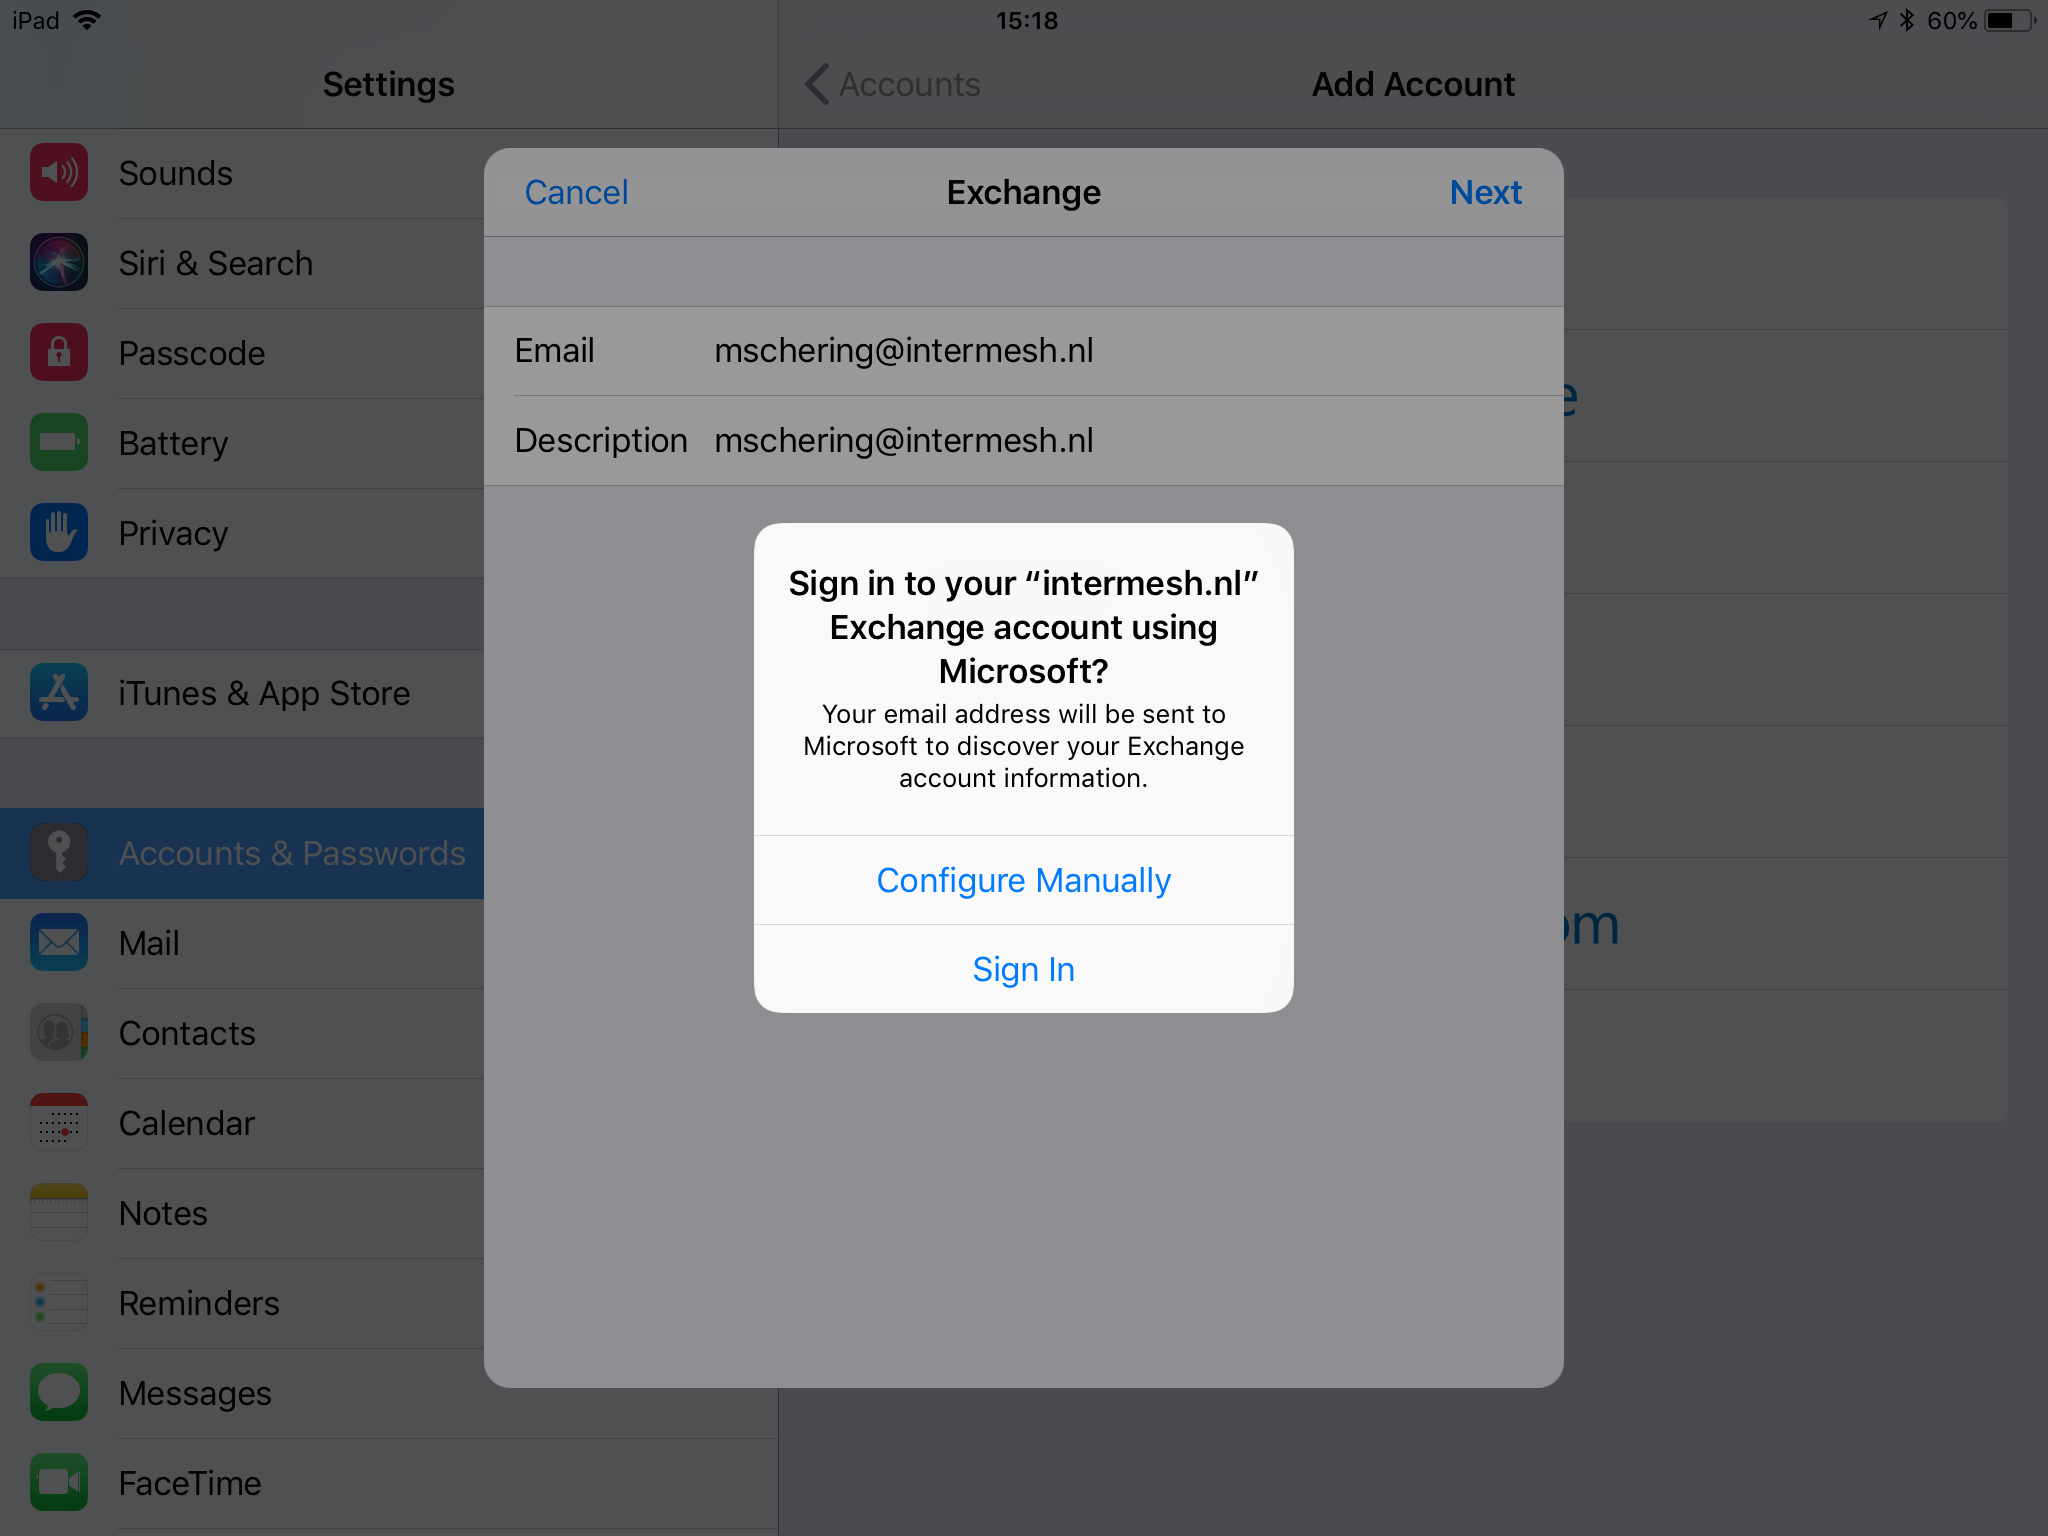Tap the back chevron beside Accounts
Screen dimensions: 2048x1536
click(817, 84)
